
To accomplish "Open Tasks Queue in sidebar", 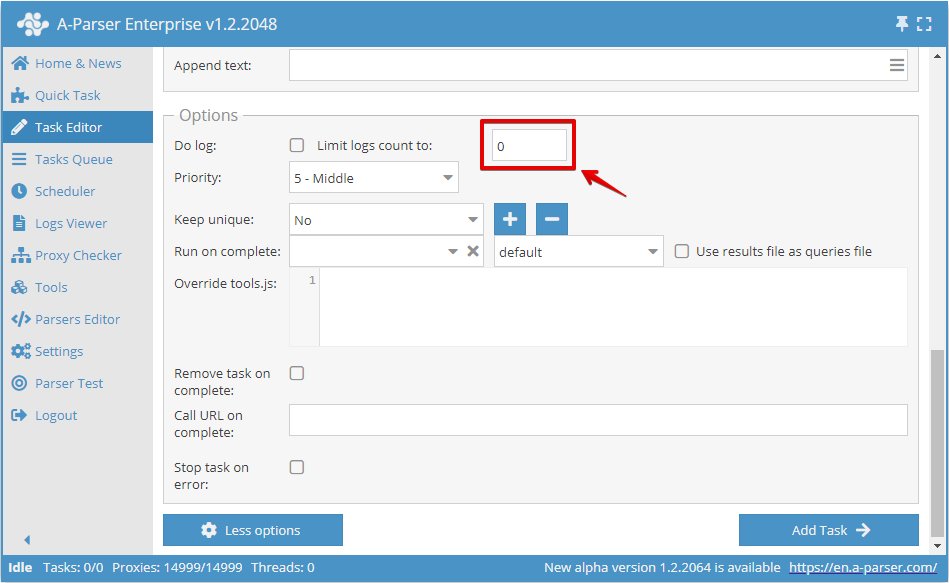I will [x=73, y=159].
